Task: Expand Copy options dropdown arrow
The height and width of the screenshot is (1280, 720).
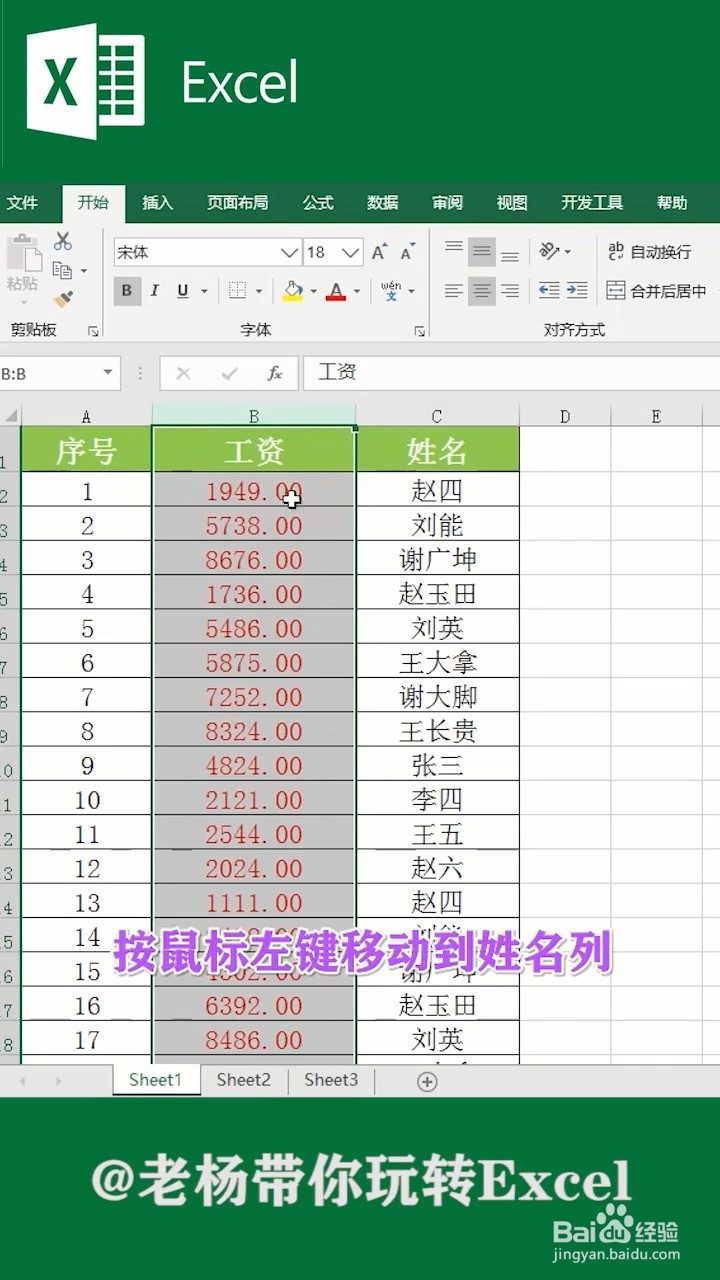Action: point(83,271)
